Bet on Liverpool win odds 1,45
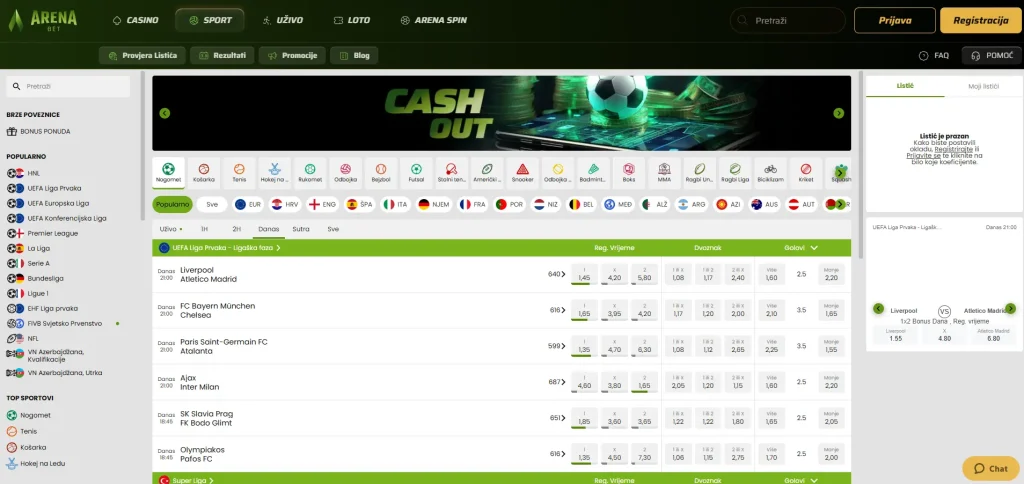The width and height of the screenshot is (1024, 484). pos(584,274)
